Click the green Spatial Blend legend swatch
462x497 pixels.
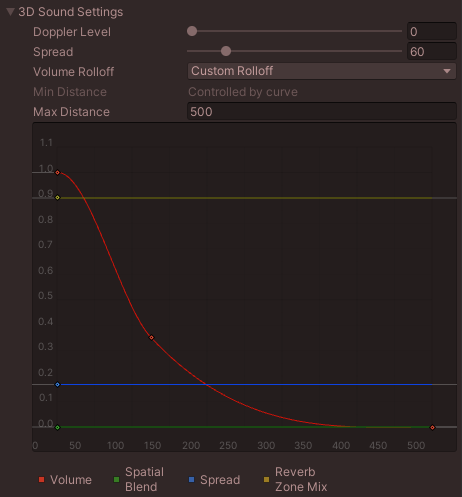[116, 480]
